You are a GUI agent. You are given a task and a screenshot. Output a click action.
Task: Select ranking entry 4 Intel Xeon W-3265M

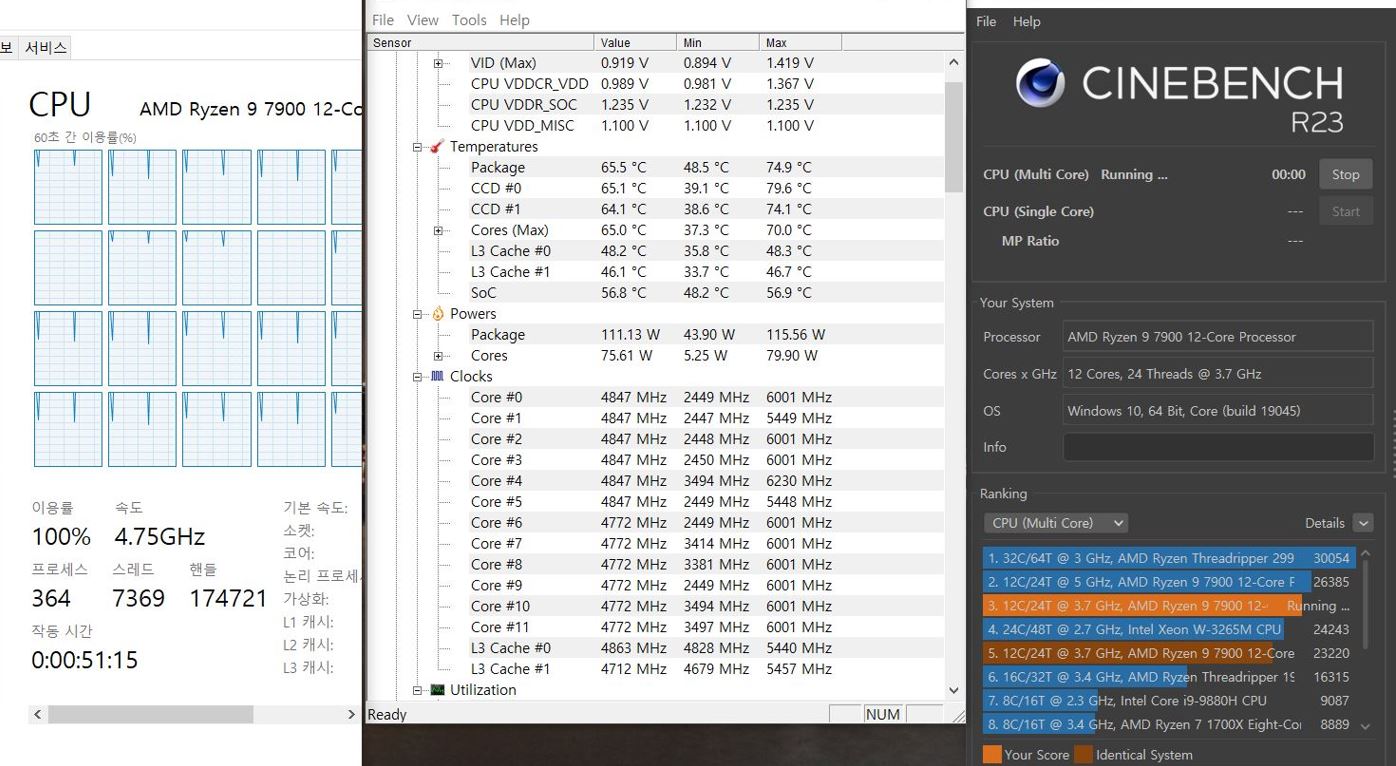(1168, 629)
